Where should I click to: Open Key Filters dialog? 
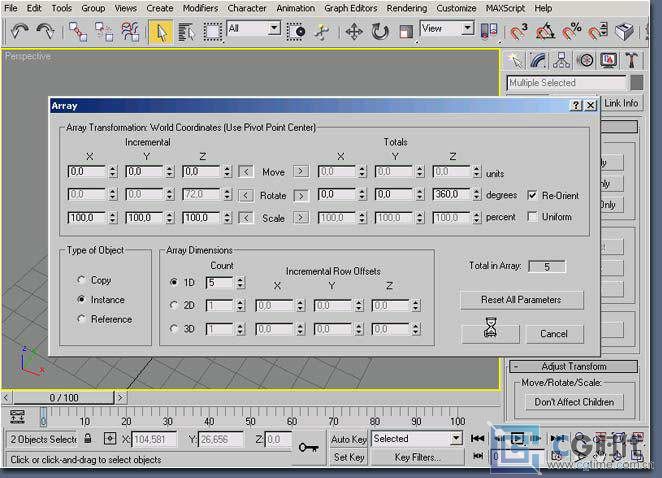[x=417, y=457]
